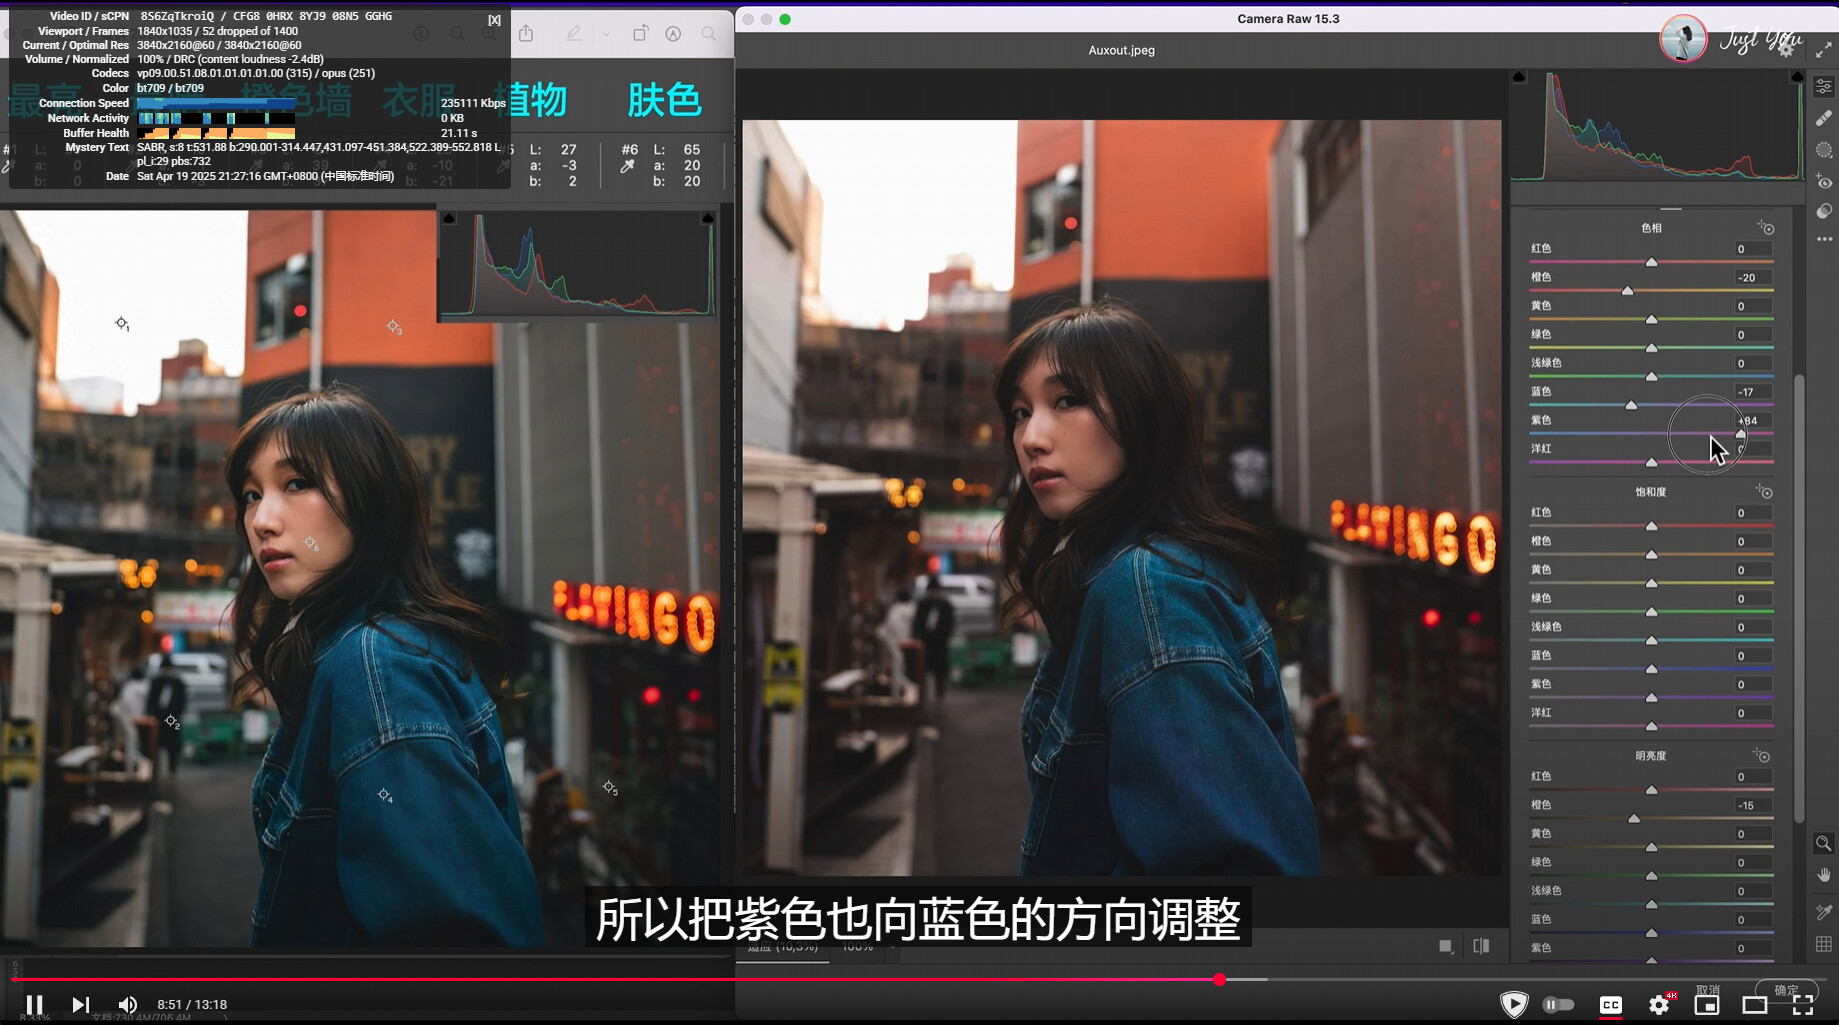The width and height of the screenshot is (1839, 1025).
Task: Select the Red Eye removal tool
Action: (x=1824, y=182)
